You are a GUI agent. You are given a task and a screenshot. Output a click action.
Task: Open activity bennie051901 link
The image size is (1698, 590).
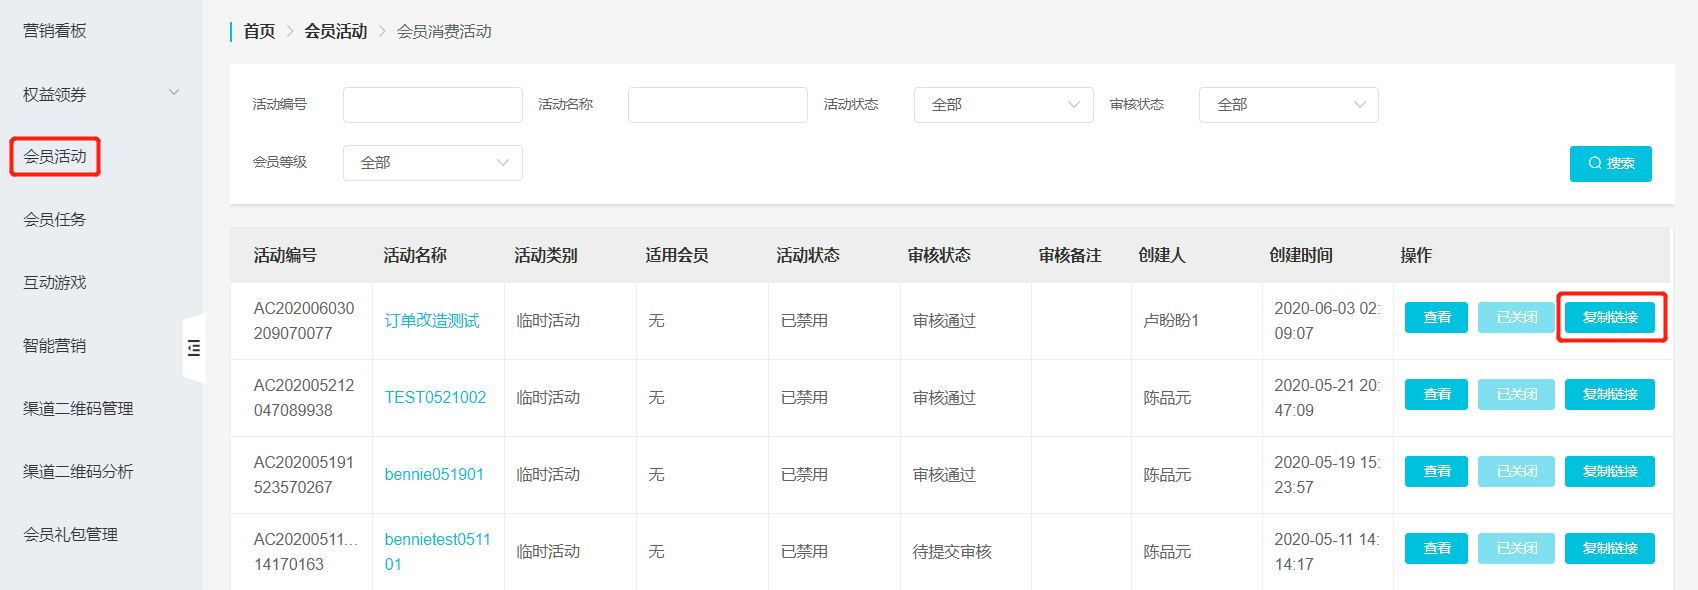[x=434, y=475]
